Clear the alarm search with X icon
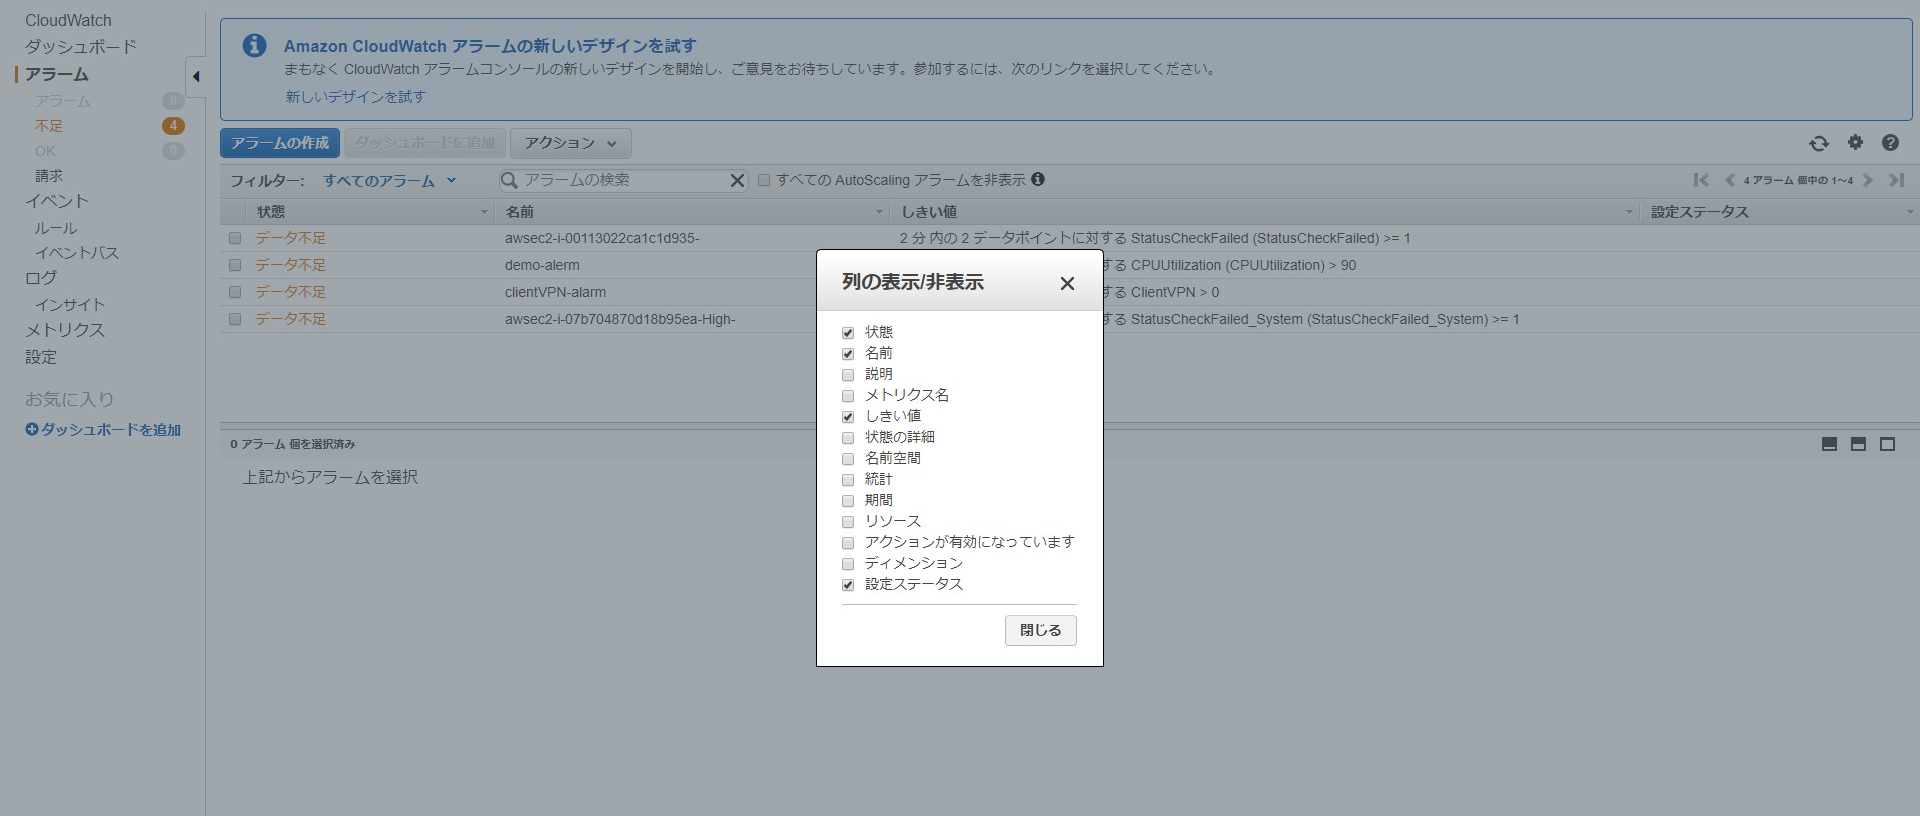1920x816 pixels. (x=737, y=181)
